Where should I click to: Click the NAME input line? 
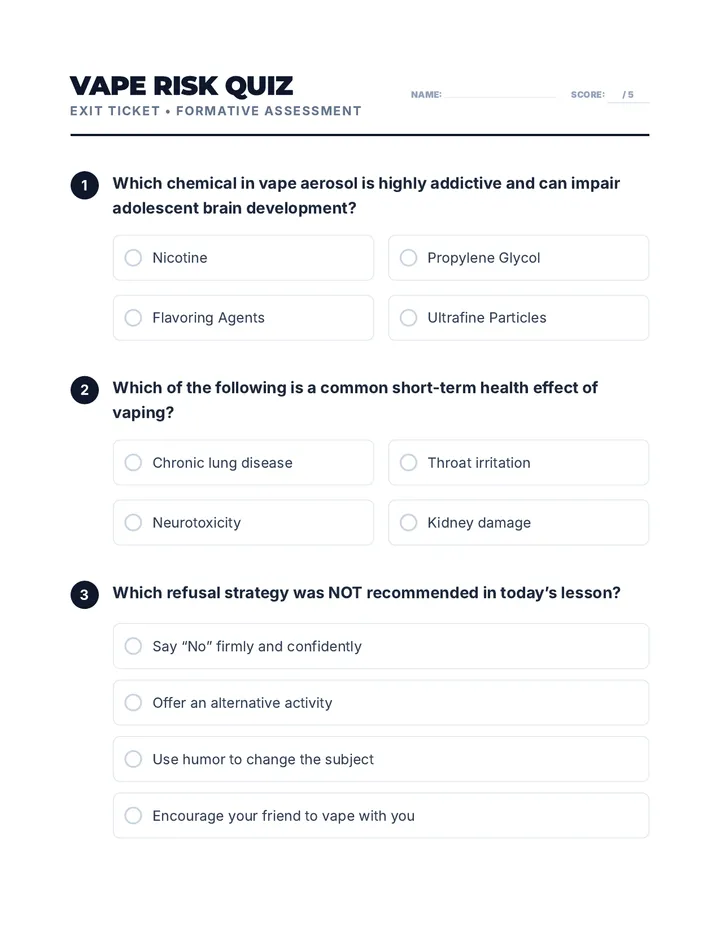[x=499, y=95]
